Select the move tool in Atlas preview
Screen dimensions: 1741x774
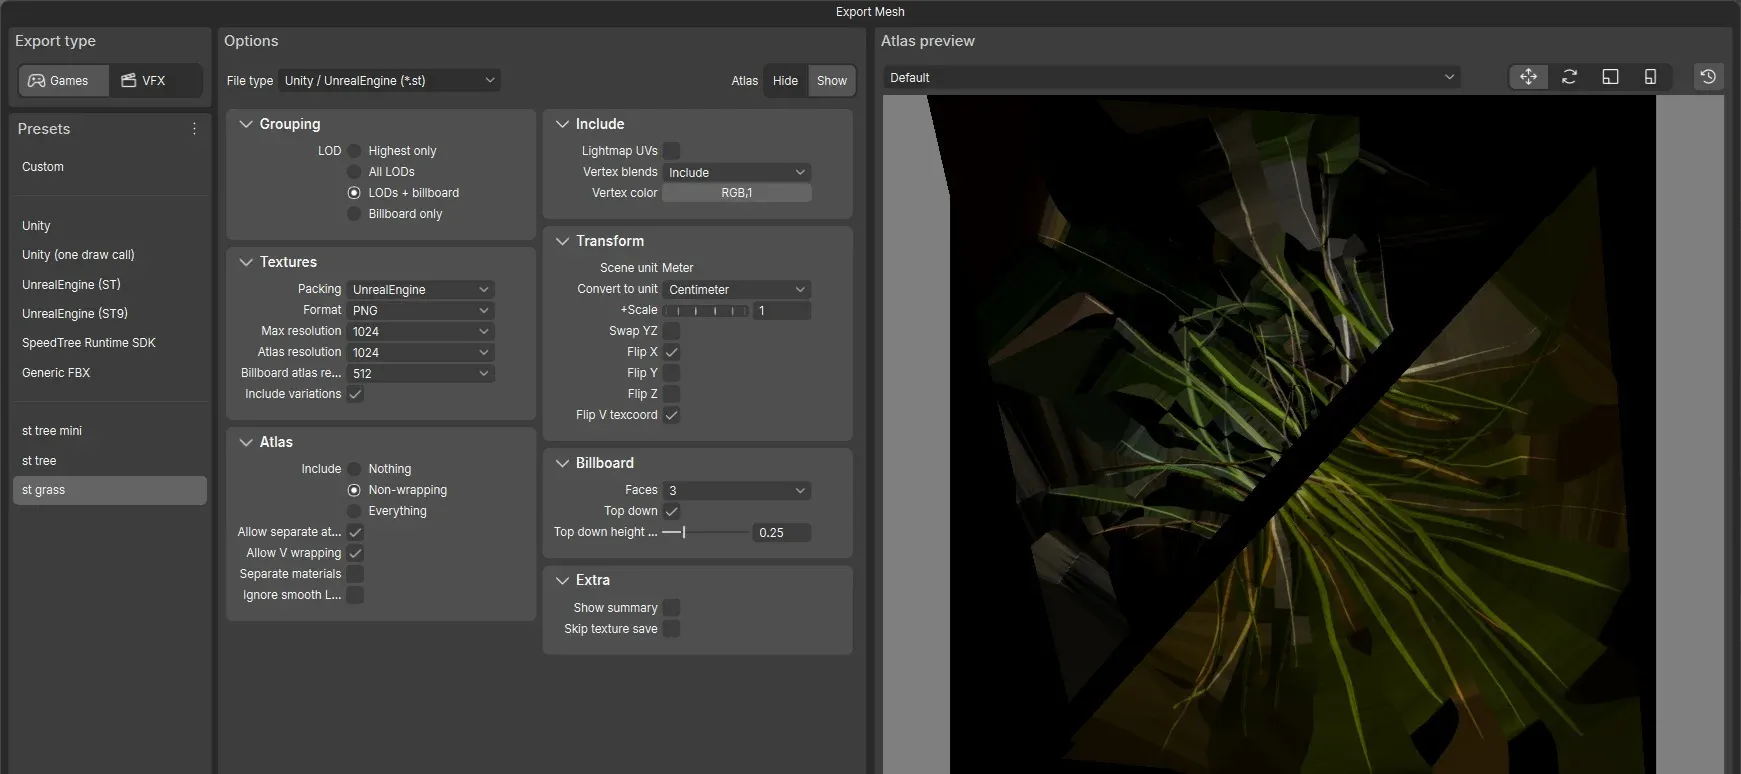(1528, 77)
